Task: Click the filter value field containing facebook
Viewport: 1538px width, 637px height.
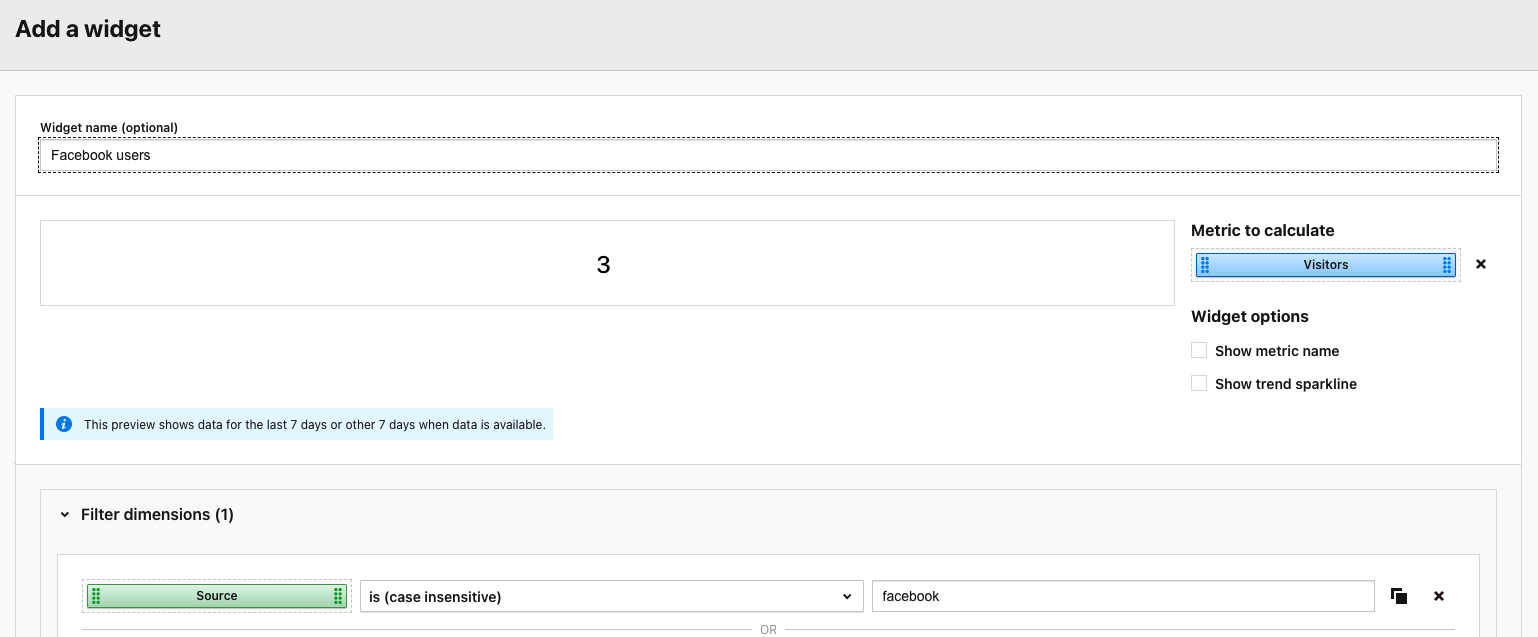Action: pyautogui.click(x=1122, y=596)
